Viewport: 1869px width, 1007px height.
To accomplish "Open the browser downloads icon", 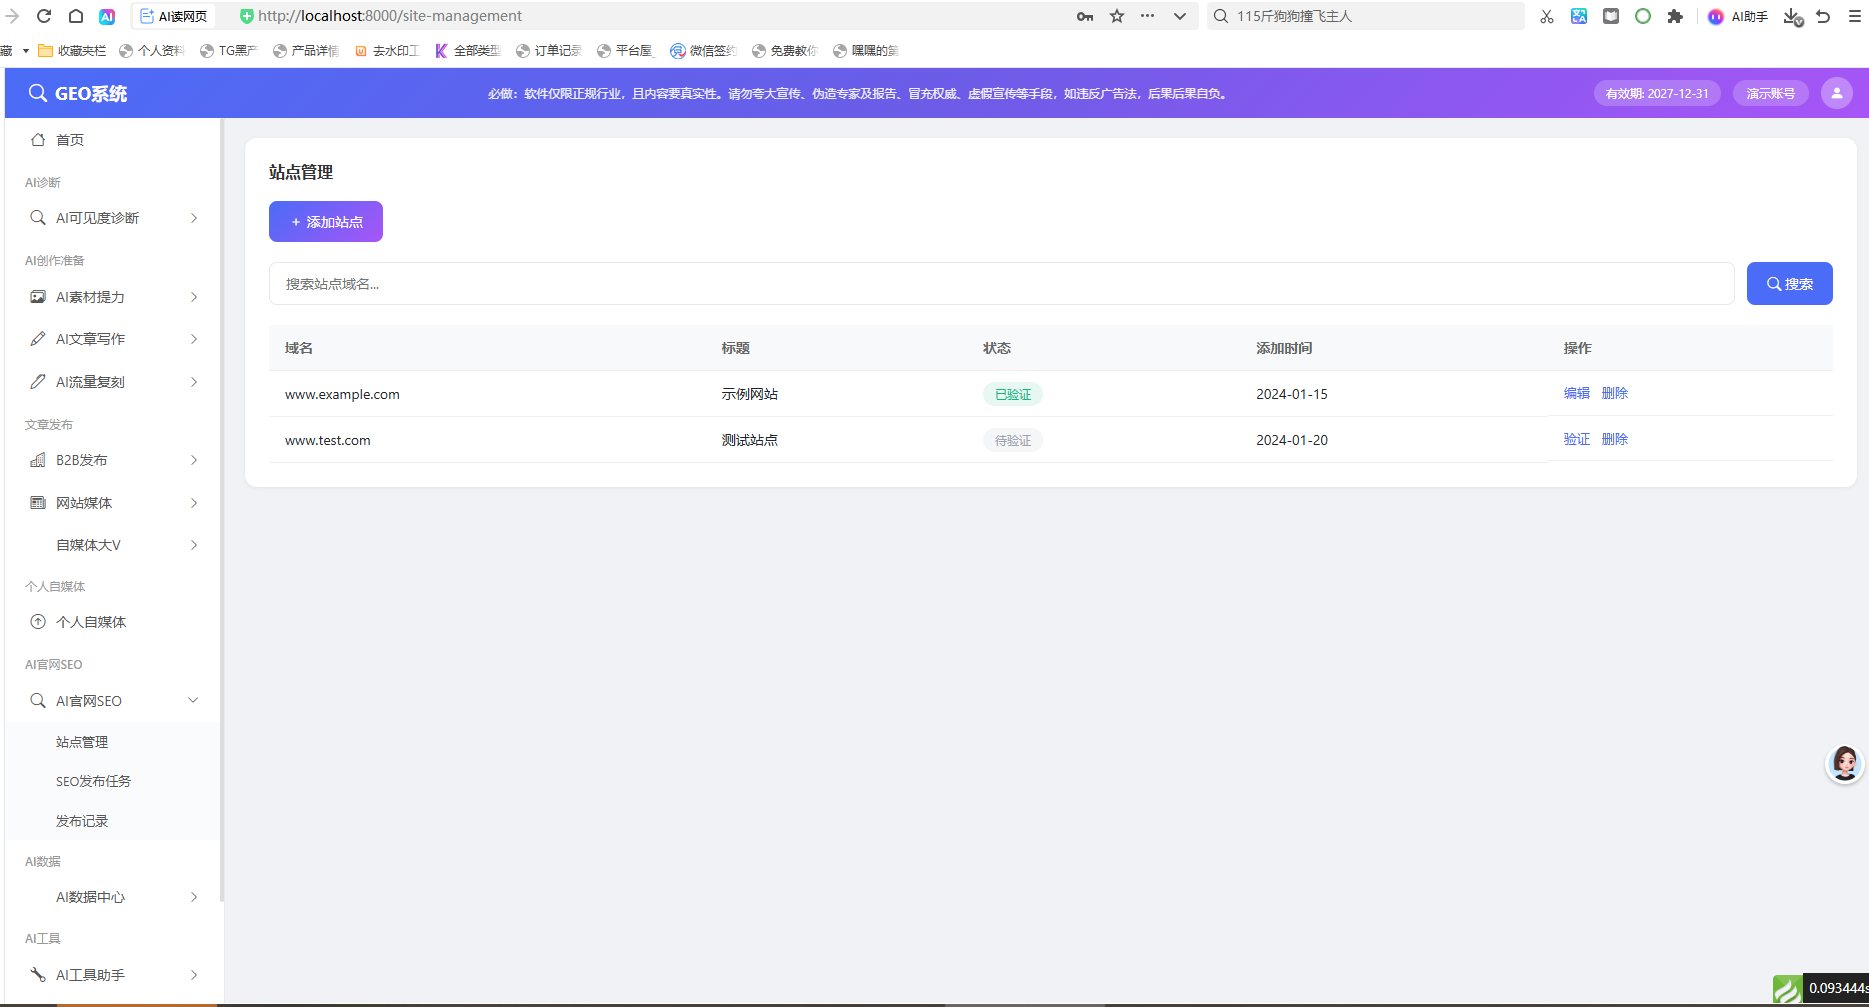I will [1793, 16].
